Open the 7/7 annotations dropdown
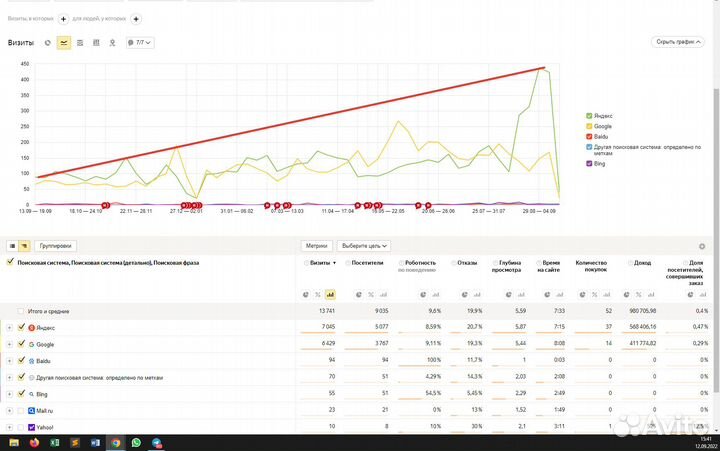 [x=140, y=43]
